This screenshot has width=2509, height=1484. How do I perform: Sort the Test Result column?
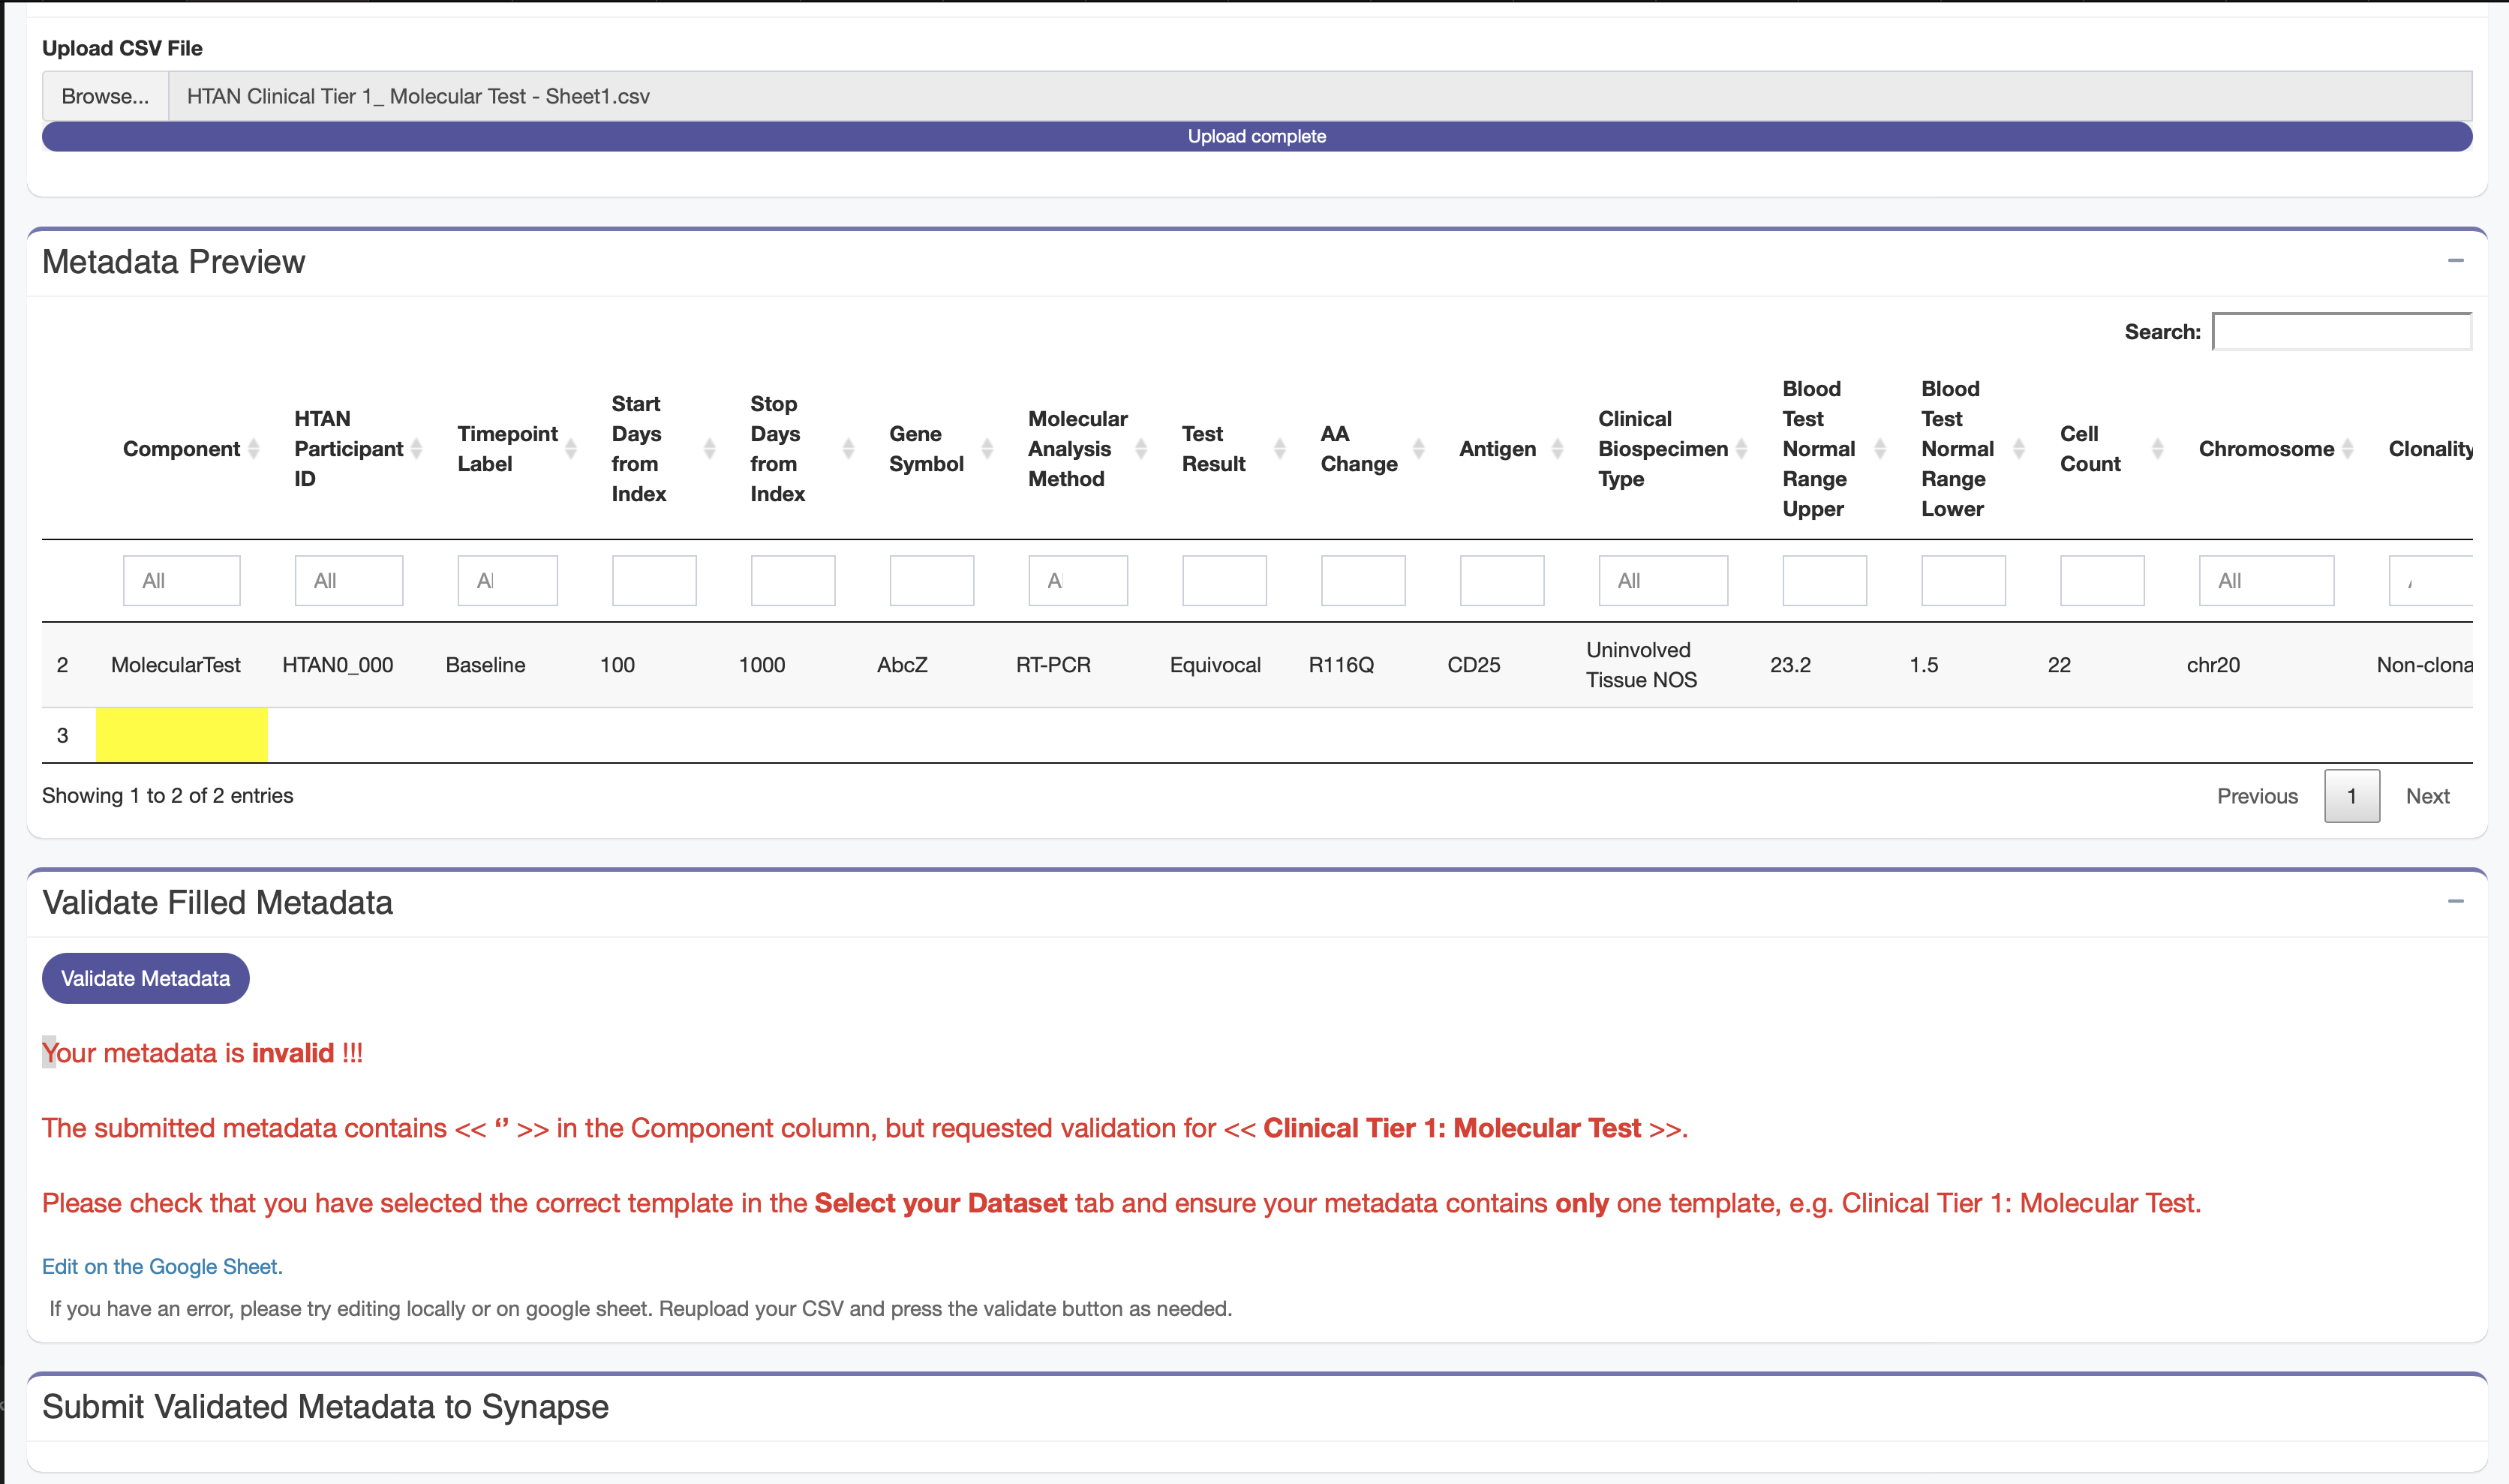coord(1282,449)
